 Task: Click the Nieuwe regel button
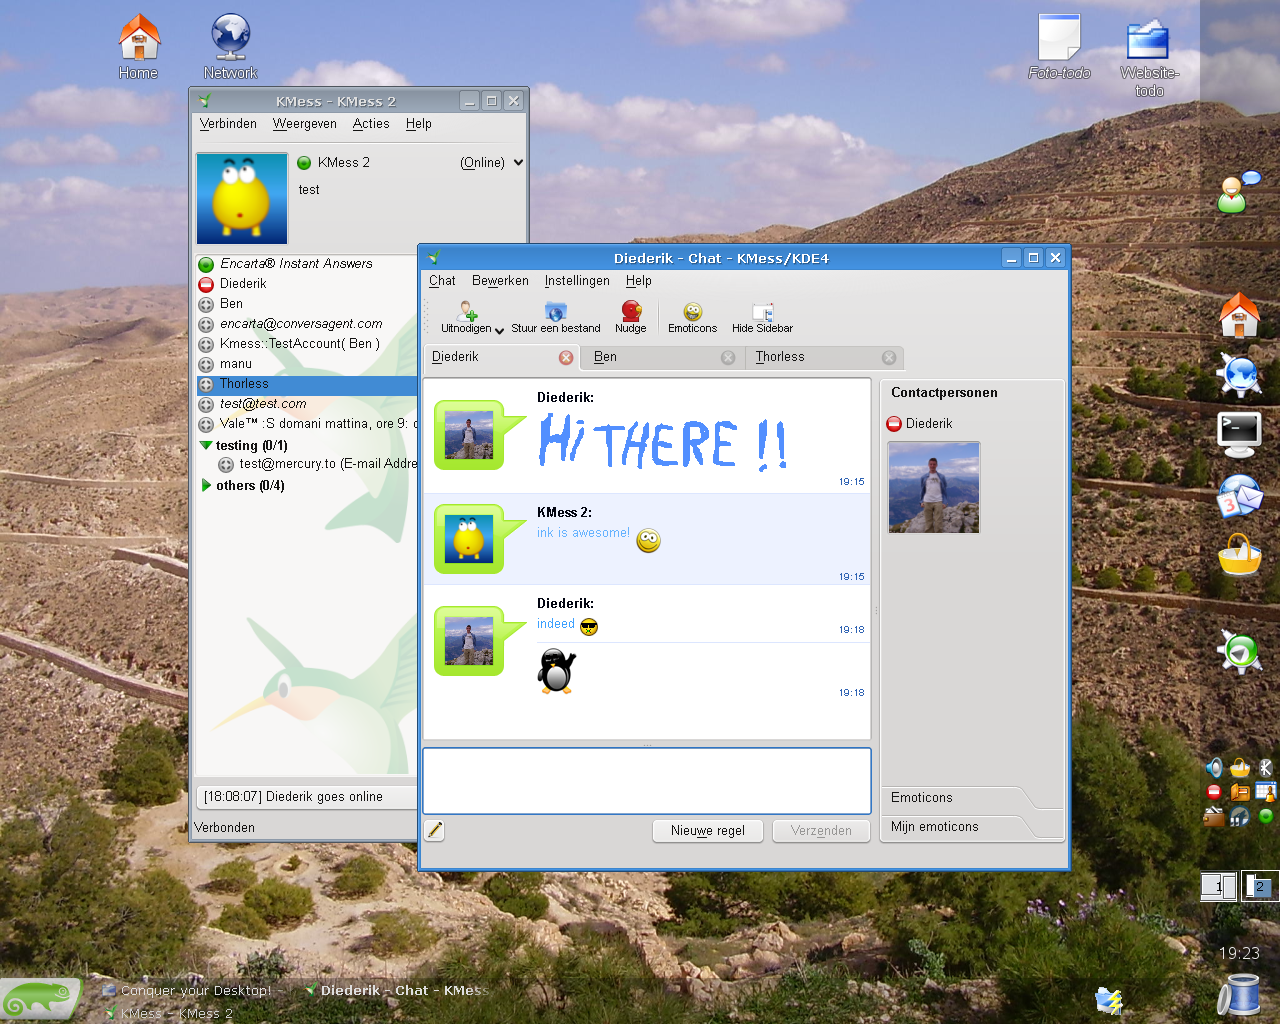pyautogui.click(x=708, y=831)
